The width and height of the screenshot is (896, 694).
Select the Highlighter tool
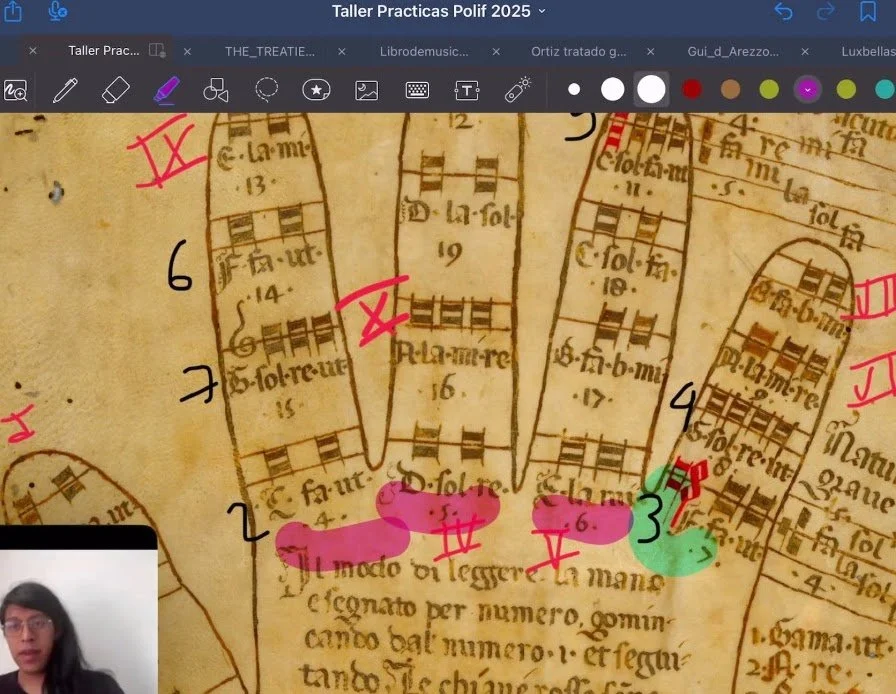[166, 90]
